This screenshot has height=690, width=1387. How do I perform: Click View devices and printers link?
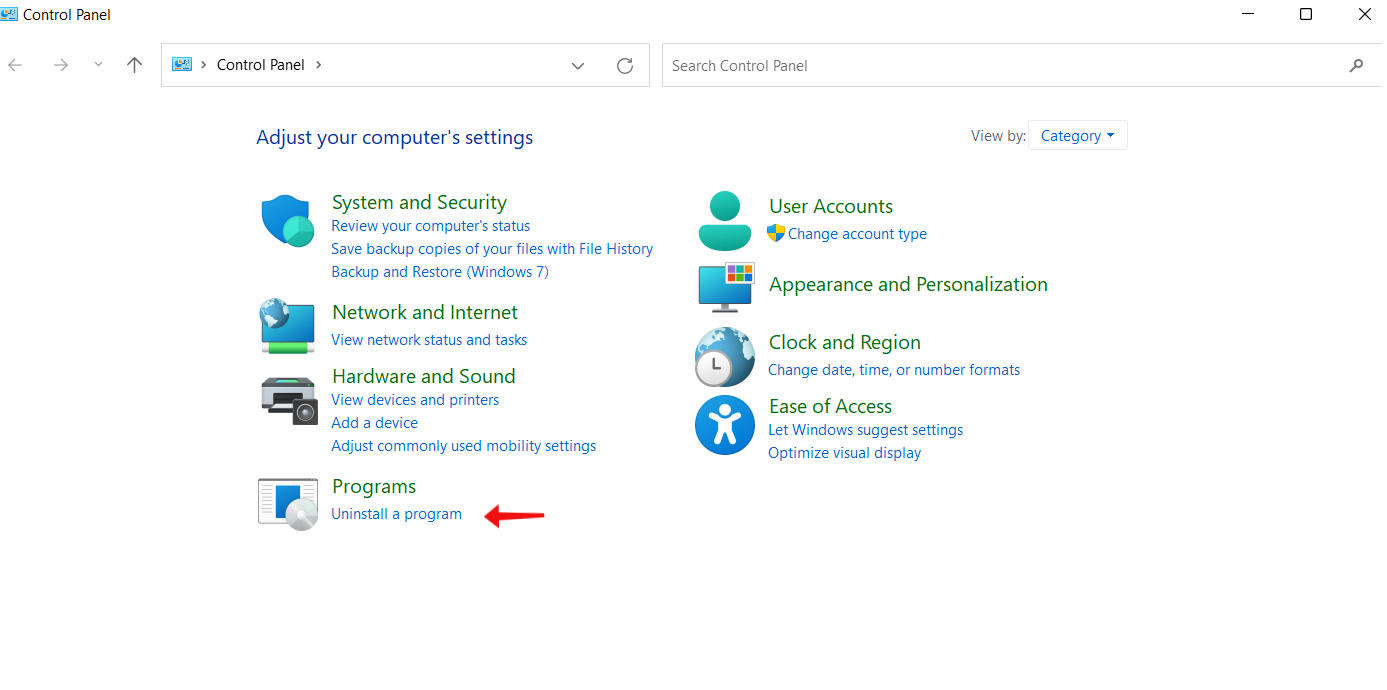click(x=415, y=400)
